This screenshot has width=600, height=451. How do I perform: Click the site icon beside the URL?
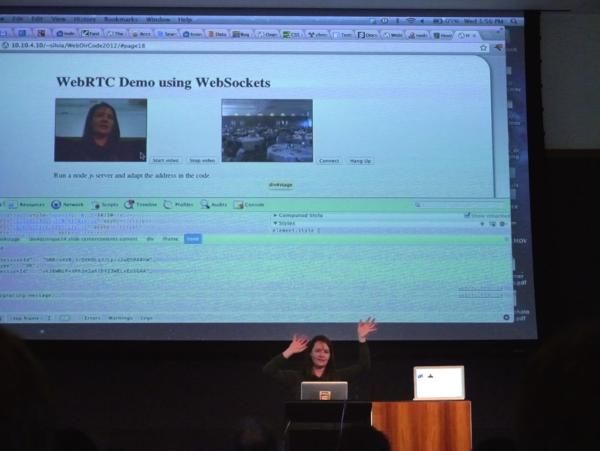(5, 46)
